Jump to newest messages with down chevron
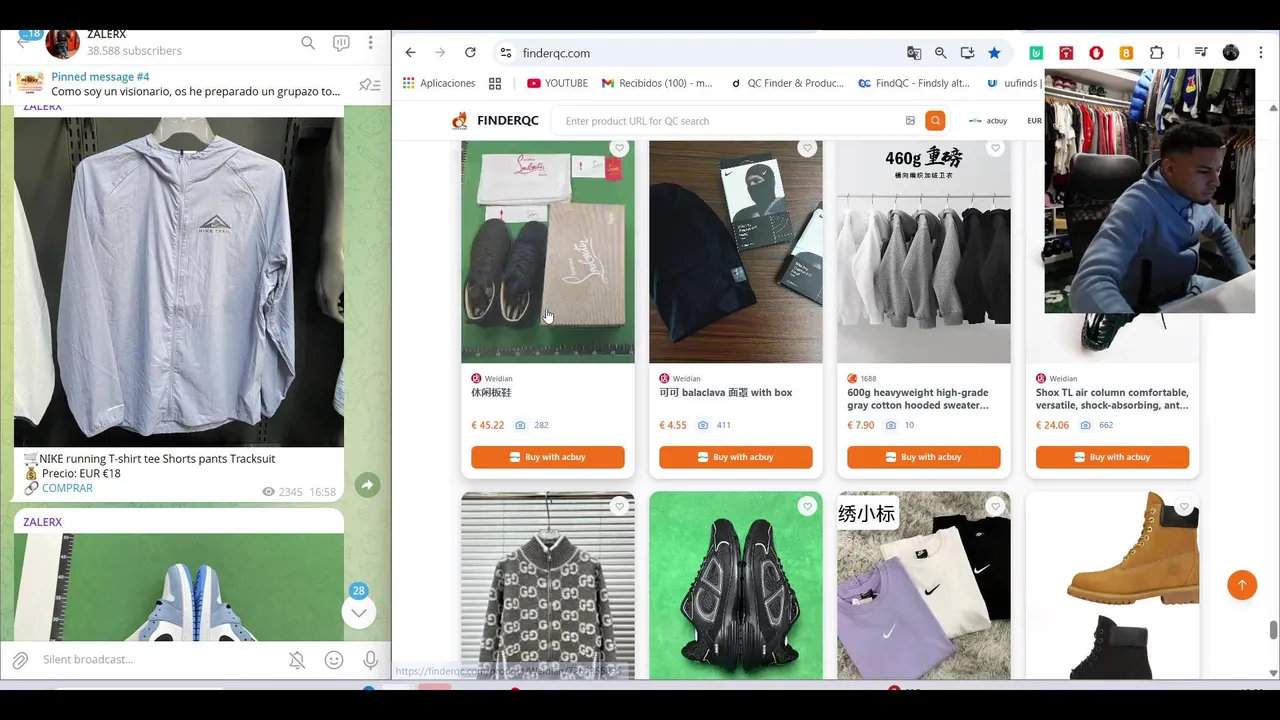This screenshot has height=720, width=1280. pos(359,612)
